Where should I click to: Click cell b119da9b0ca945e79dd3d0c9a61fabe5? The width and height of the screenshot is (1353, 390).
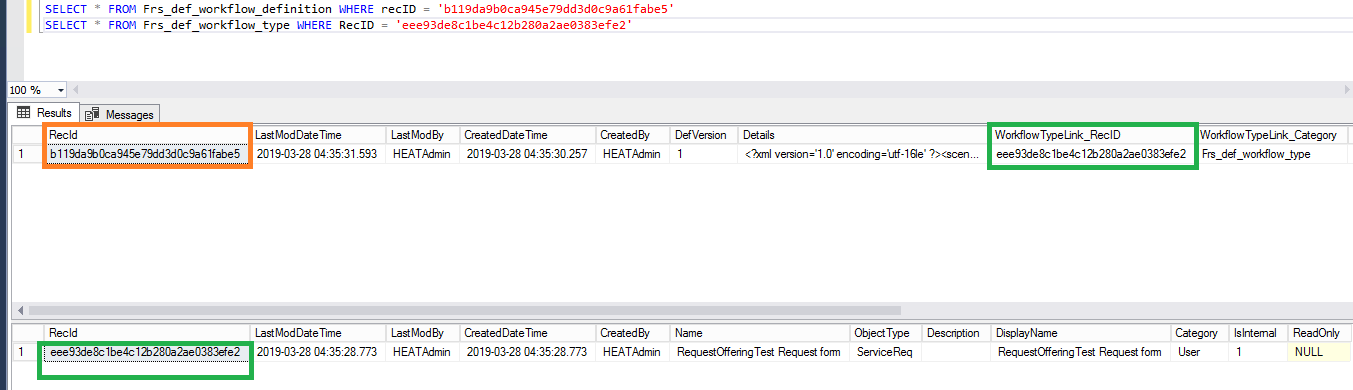147,154
